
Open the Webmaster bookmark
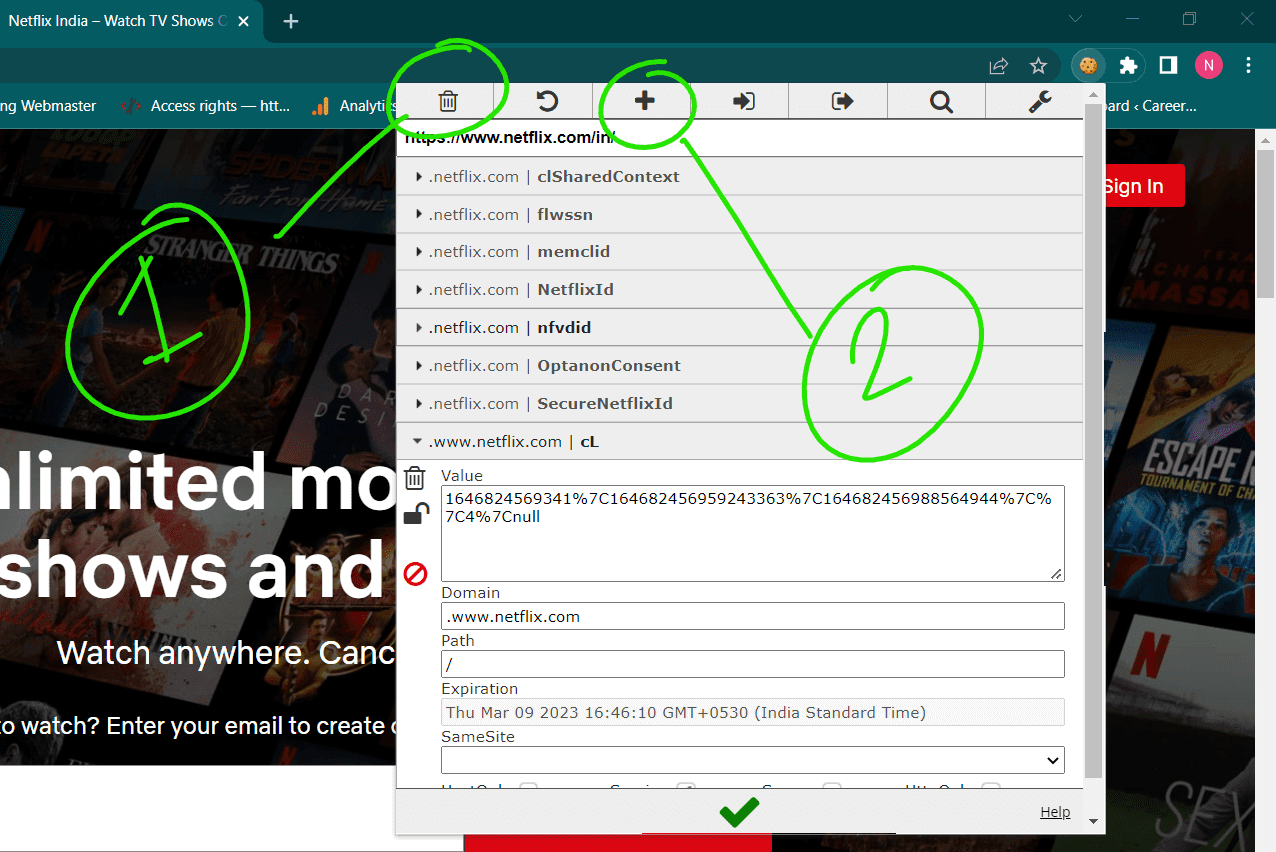[x=49, y=105]
